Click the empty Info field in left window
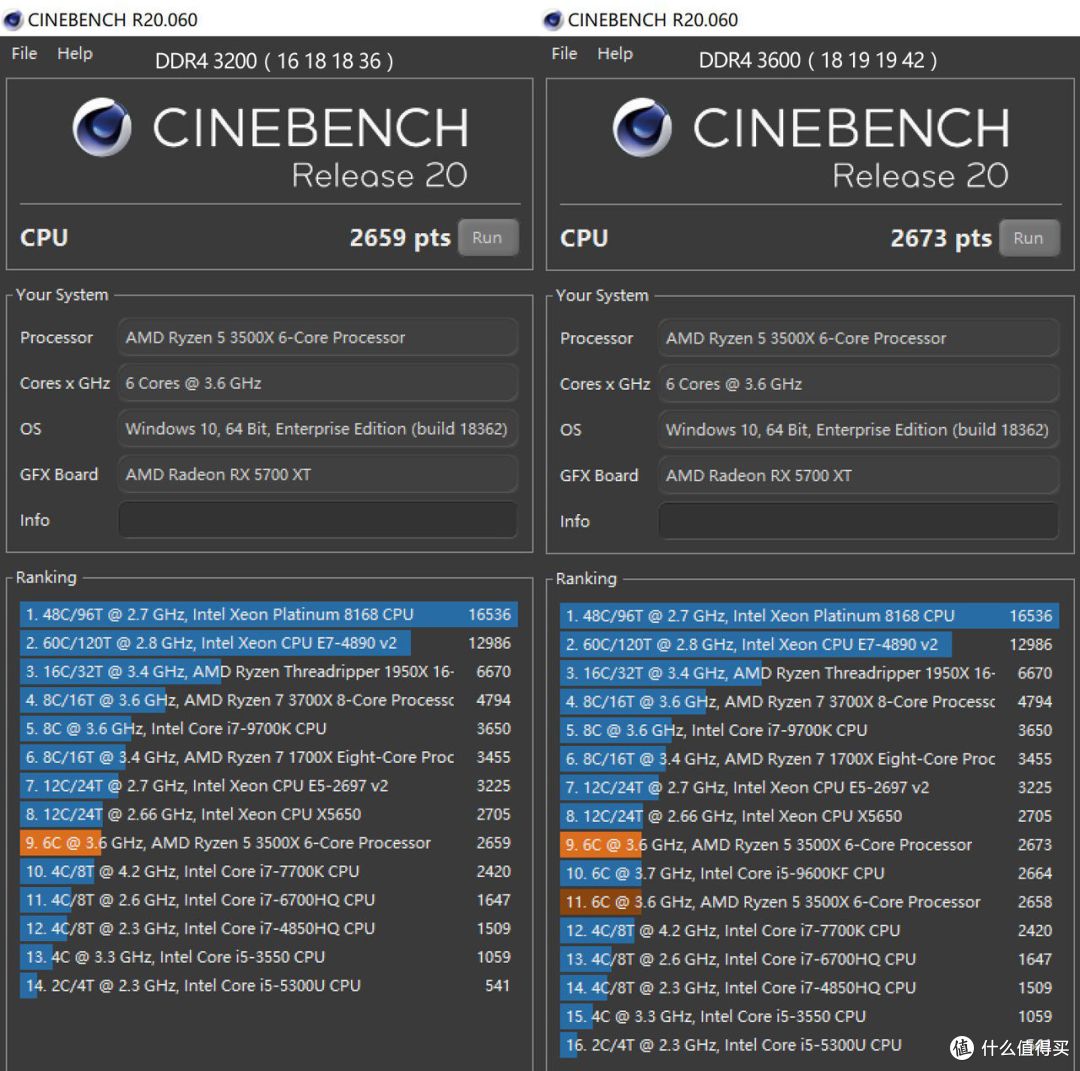The image size is (1080, 1071). tap(318, 520)
